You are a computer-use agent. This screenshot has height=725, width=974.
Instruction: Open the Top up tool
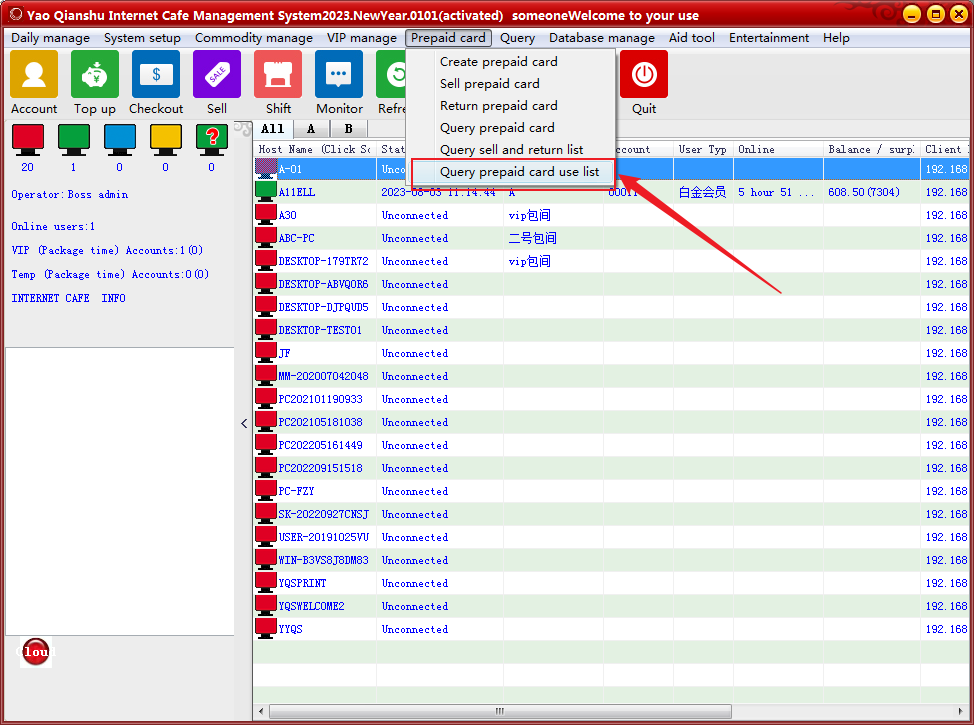tap(95, 76)
